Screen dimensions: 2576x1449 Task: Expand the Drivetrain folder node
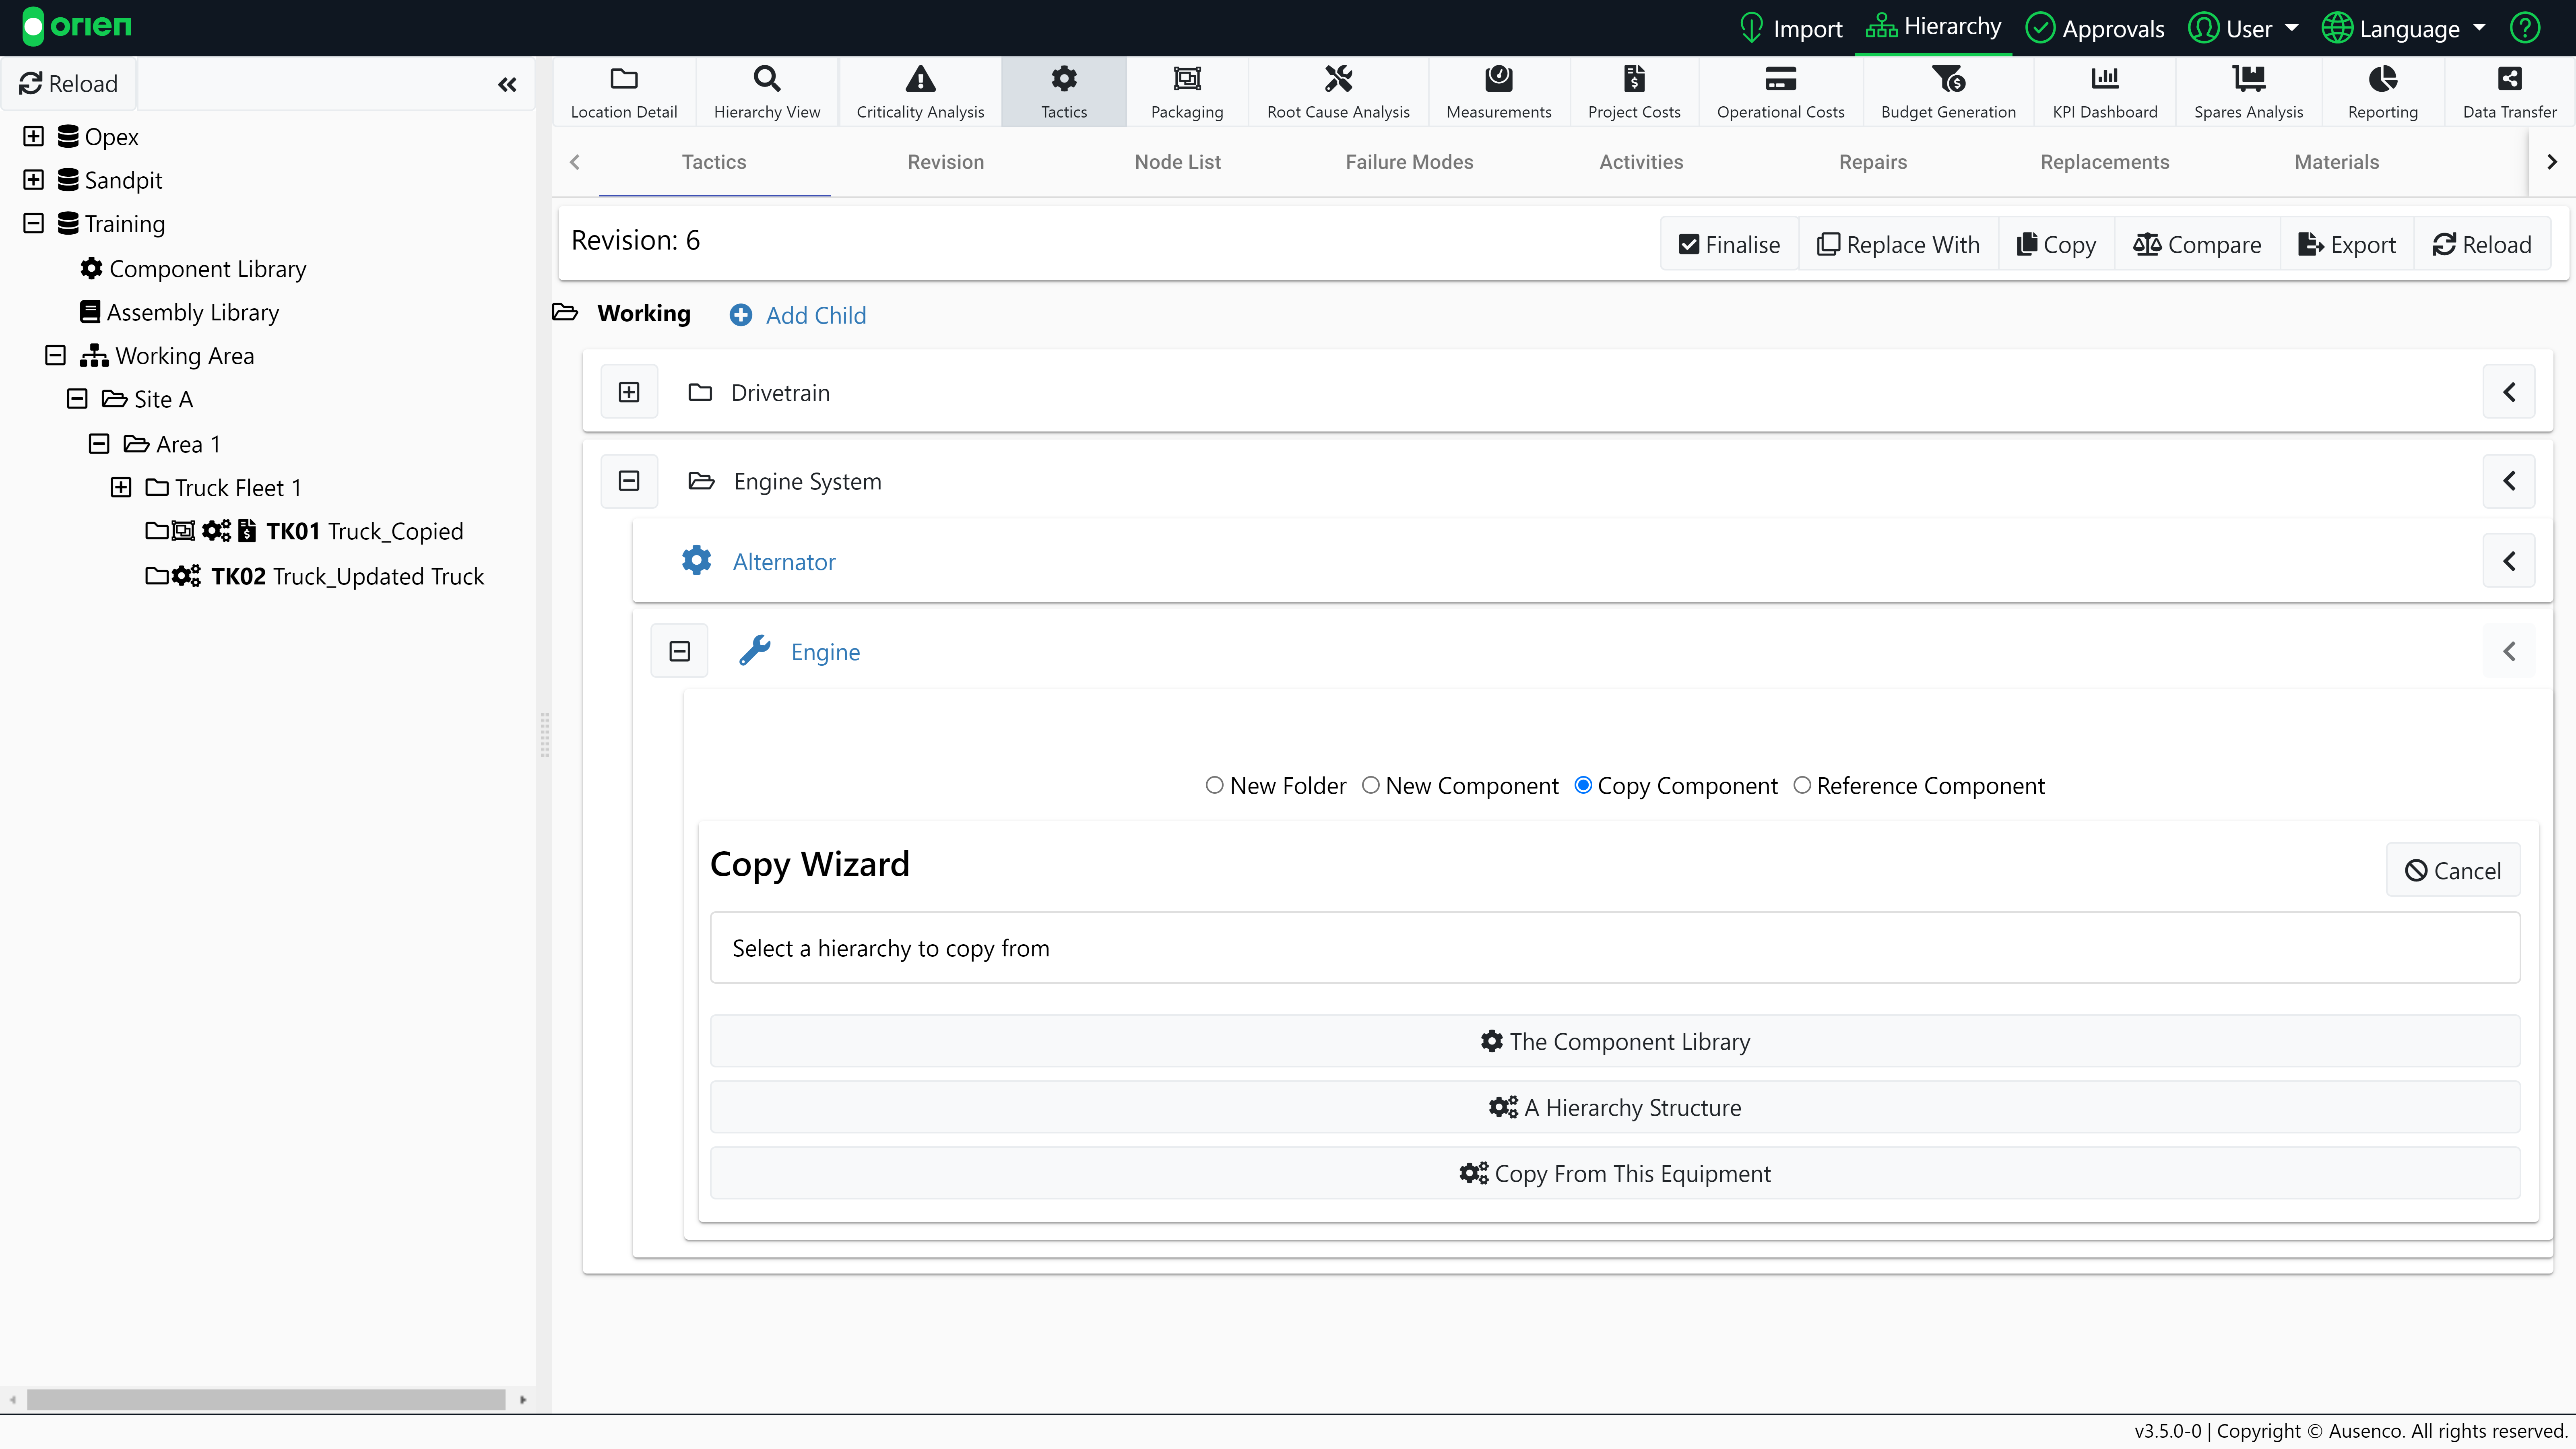(x=629, y=392)
